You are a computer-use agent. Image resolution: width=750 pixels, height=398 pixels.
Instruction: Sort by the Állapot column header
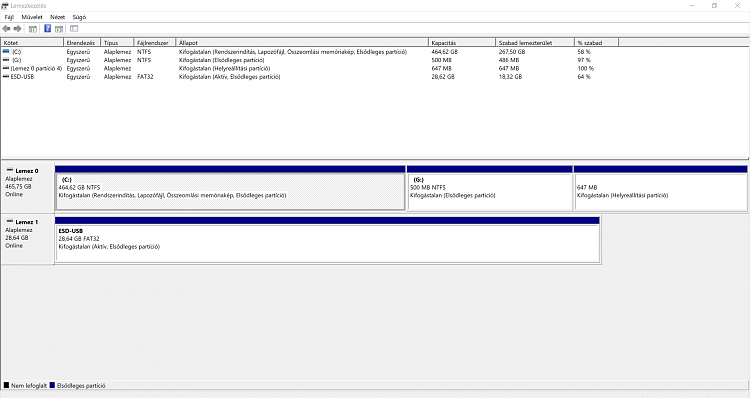302,43
